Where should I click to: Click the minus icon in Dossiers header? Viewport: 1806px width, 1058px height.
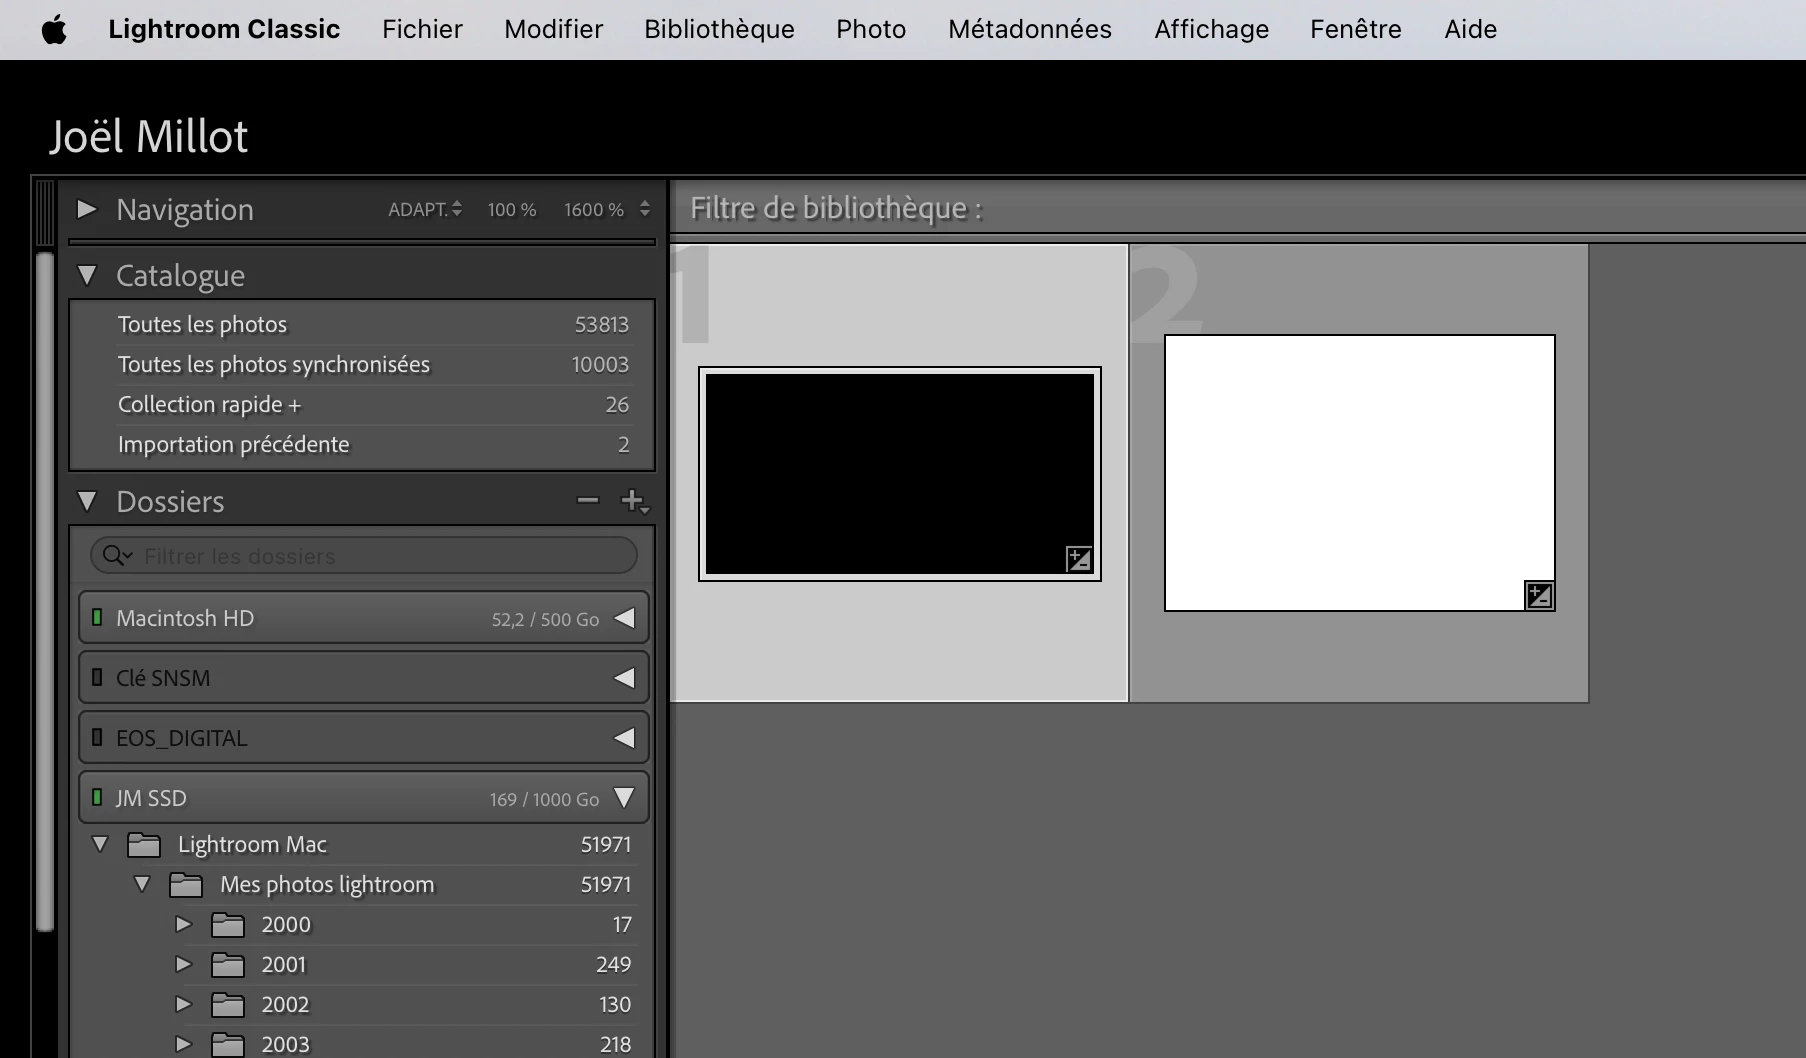(588, 500)
